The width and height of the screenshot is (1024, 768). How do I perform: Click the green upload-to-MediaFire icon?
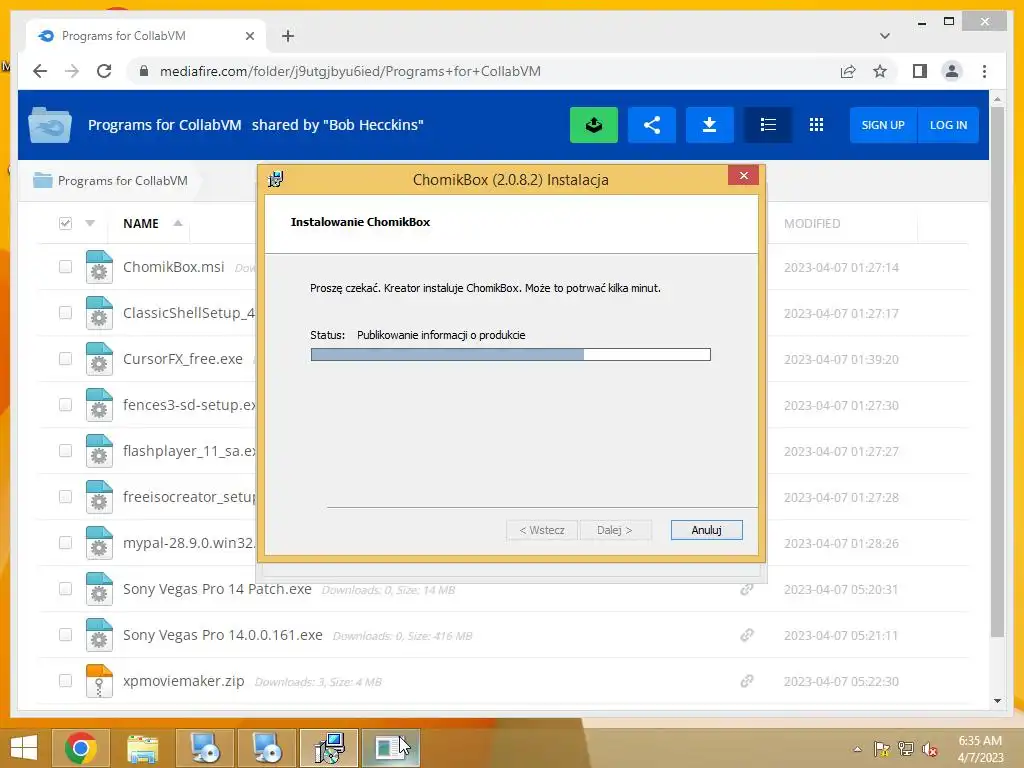point(594,125)
